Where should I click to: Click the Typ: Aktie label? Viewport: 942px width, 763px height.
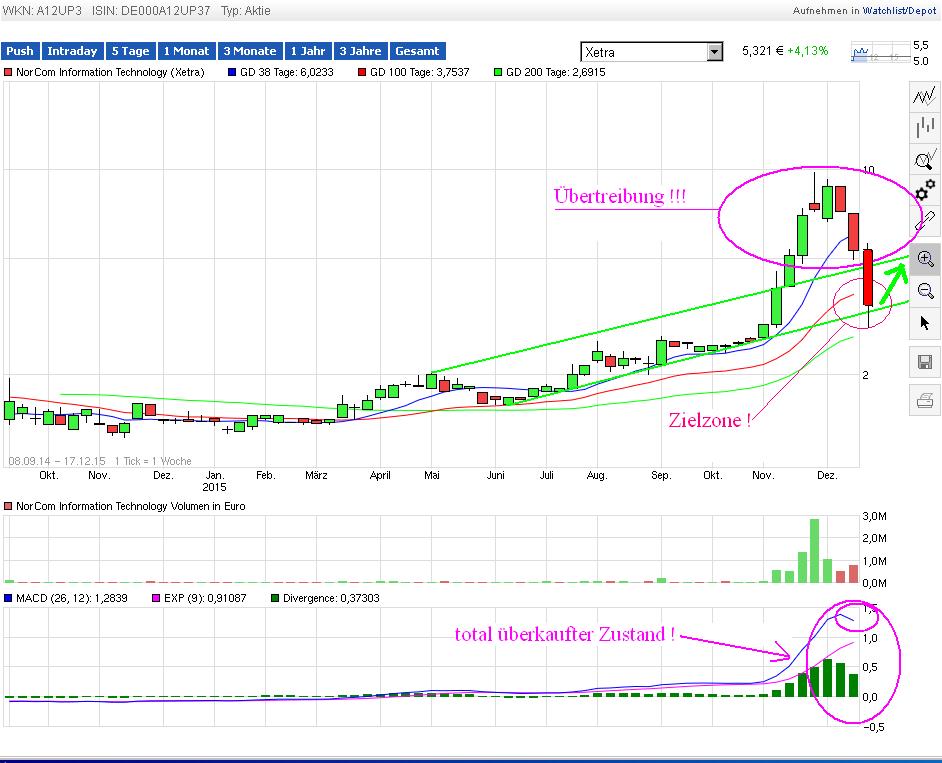tap(246, 11)
